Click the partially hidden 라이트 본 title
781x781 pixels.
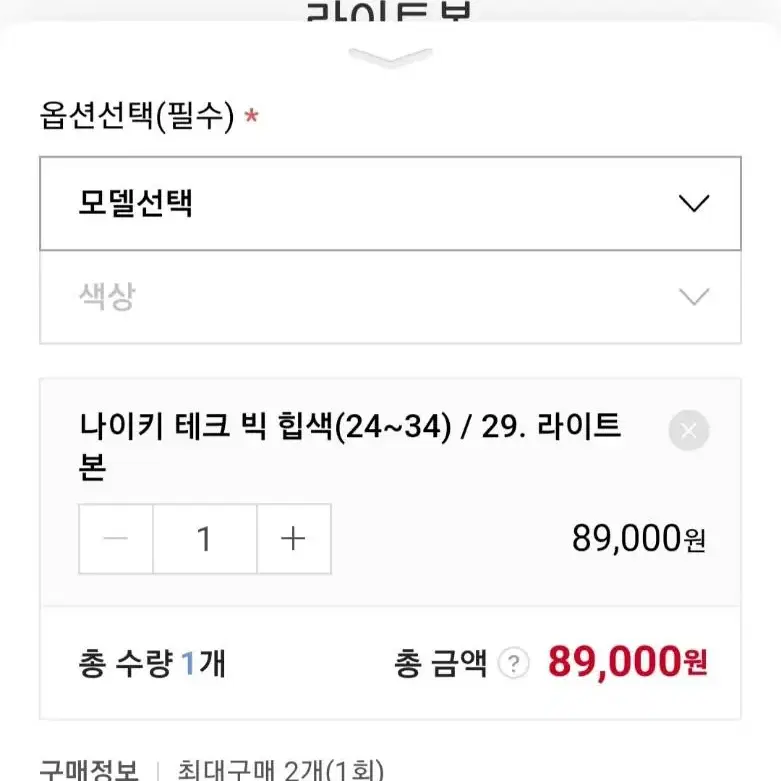pyautogui.click(x=389, y=12)
